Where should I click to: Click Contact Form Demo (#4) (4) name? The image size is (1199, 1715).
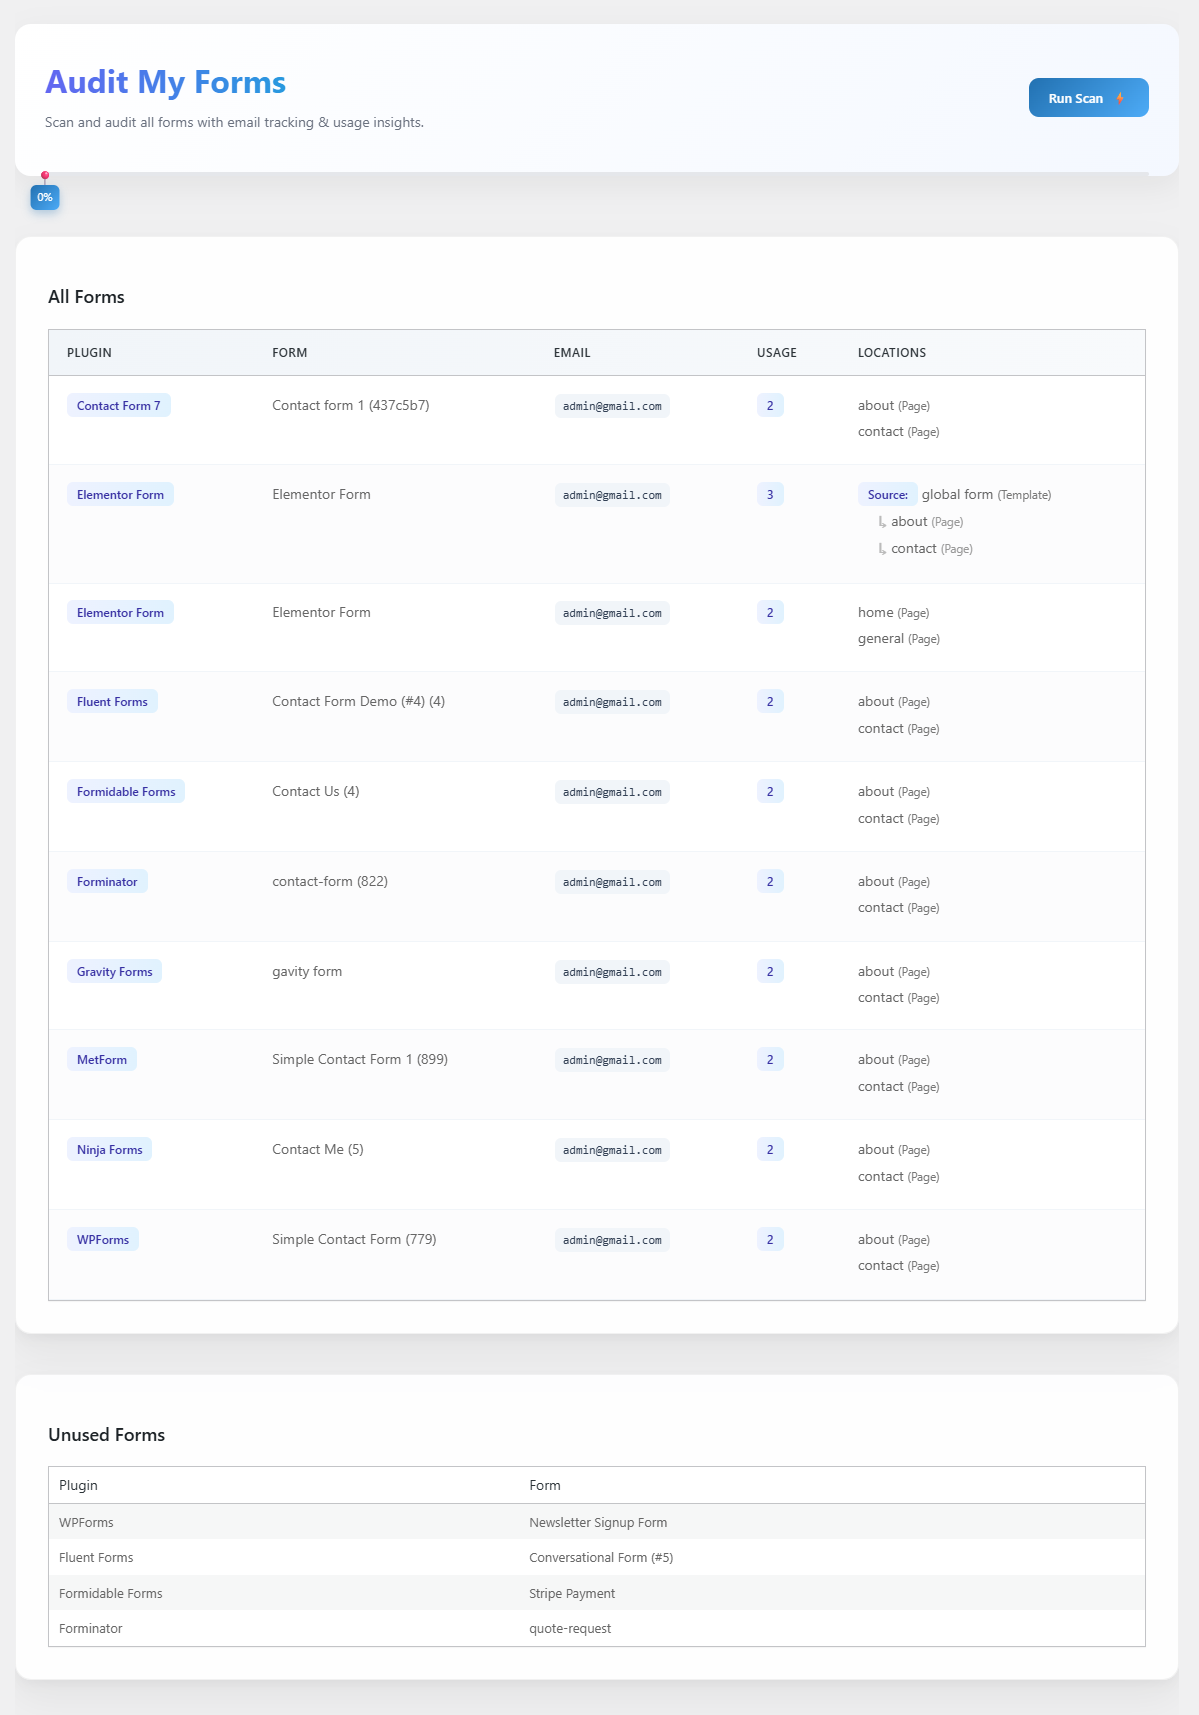[x=359, y=701]
